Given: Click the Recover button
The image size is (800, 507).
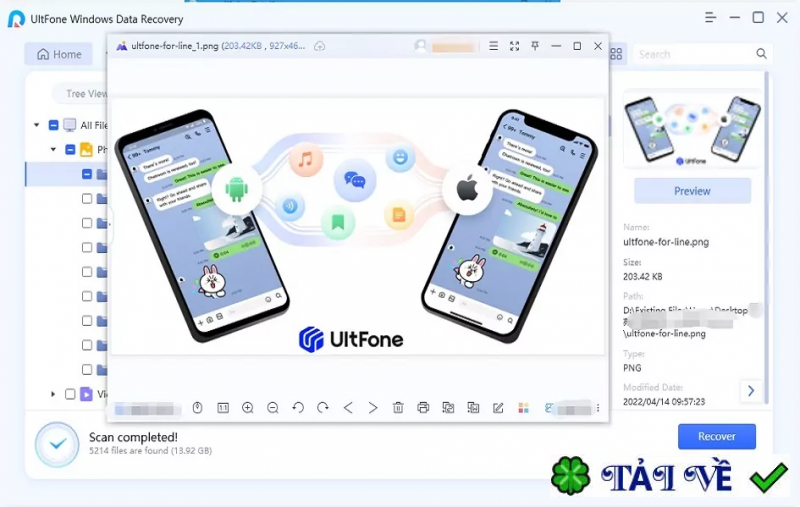Looking at the screenshot, I should 717,437.
